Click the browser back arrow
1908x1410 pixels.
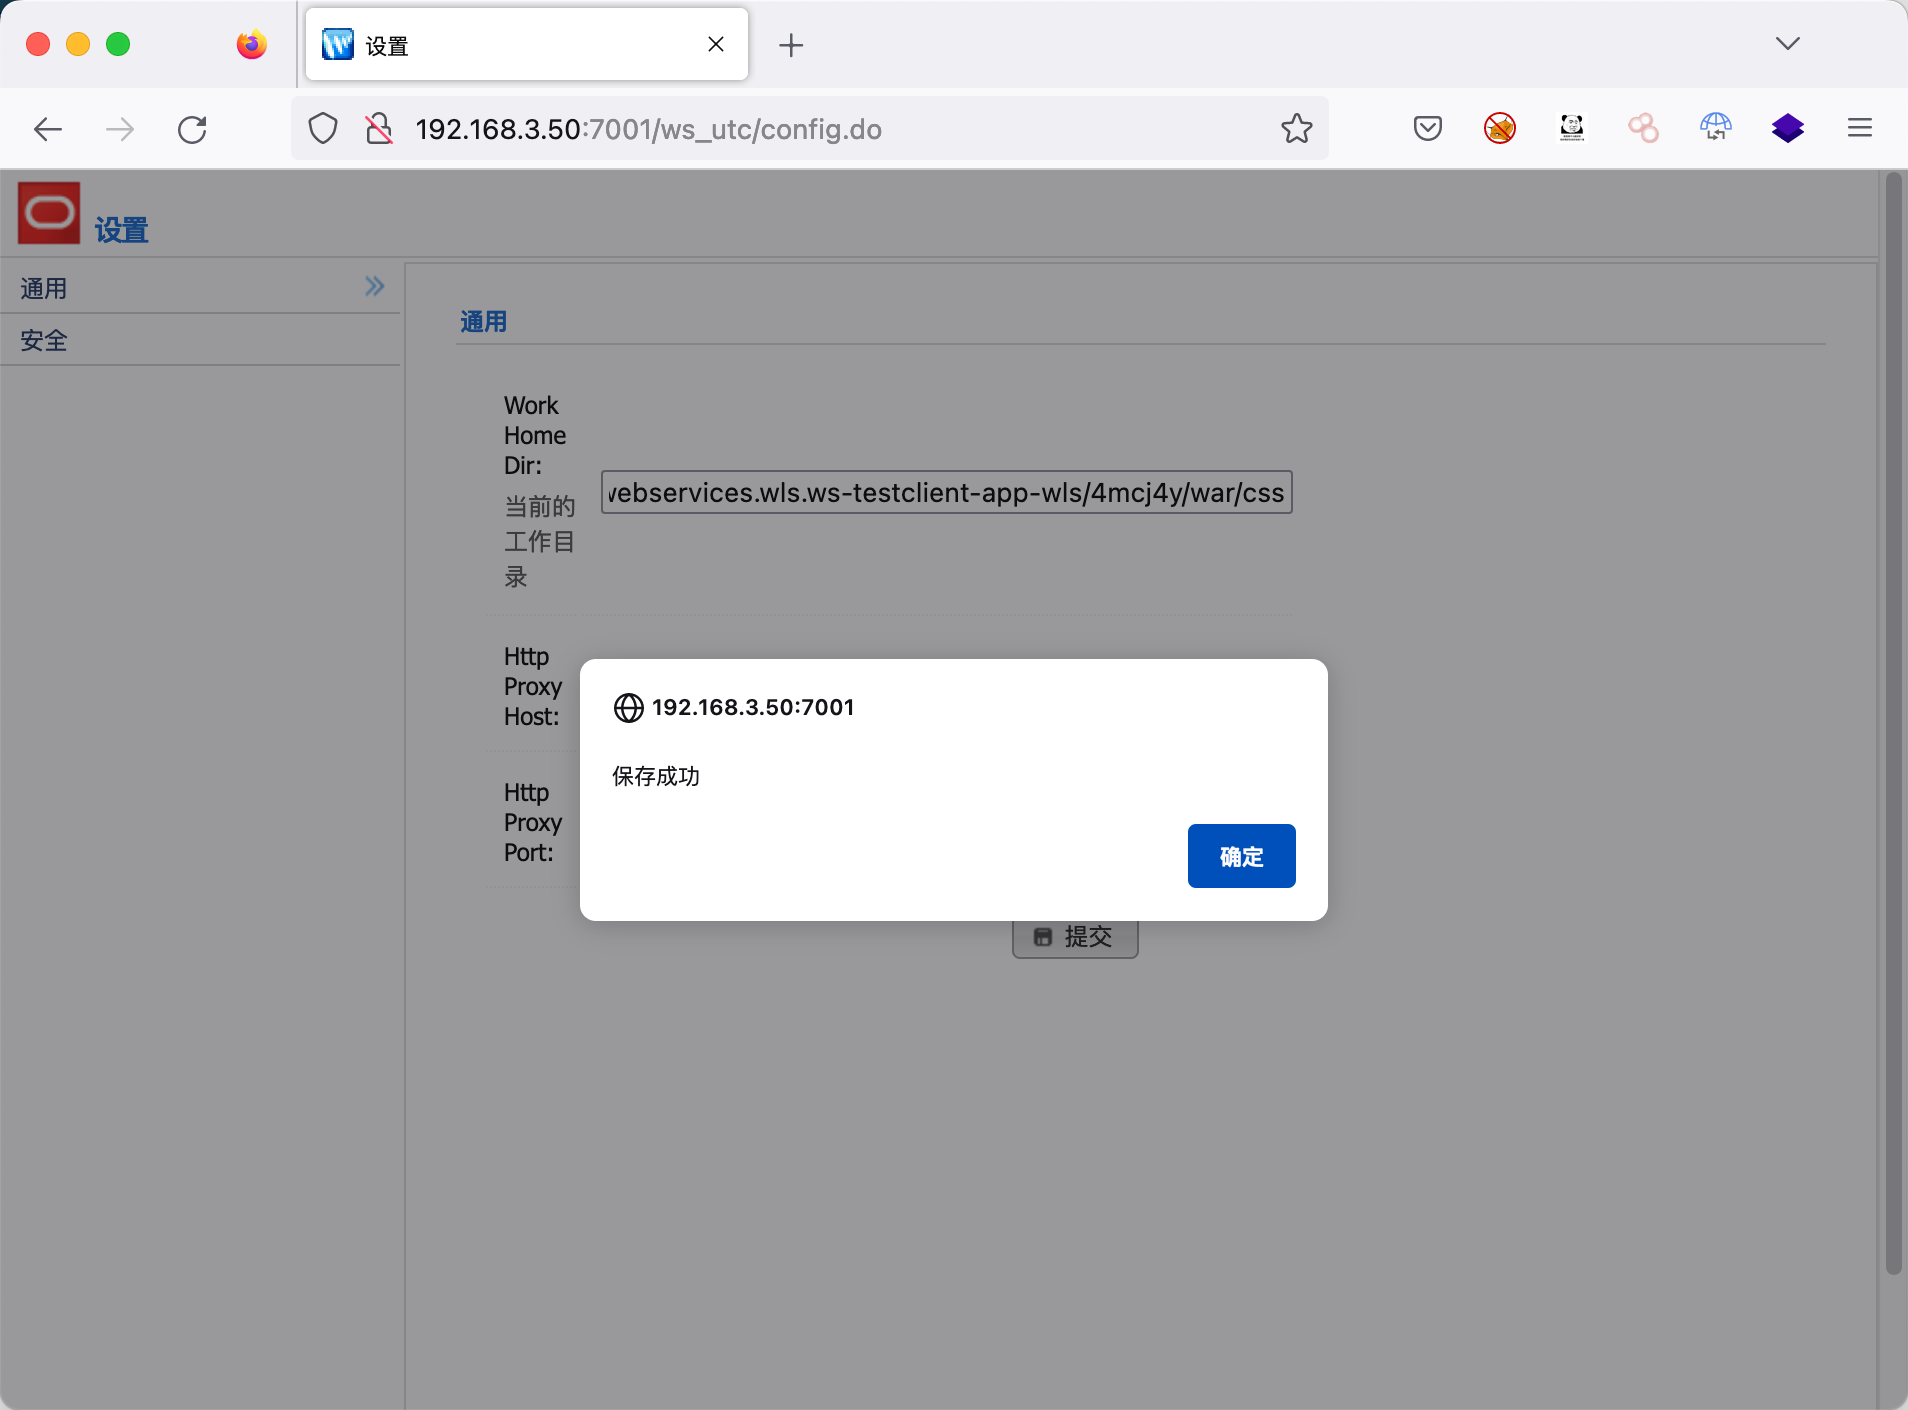tap(48, 129)
